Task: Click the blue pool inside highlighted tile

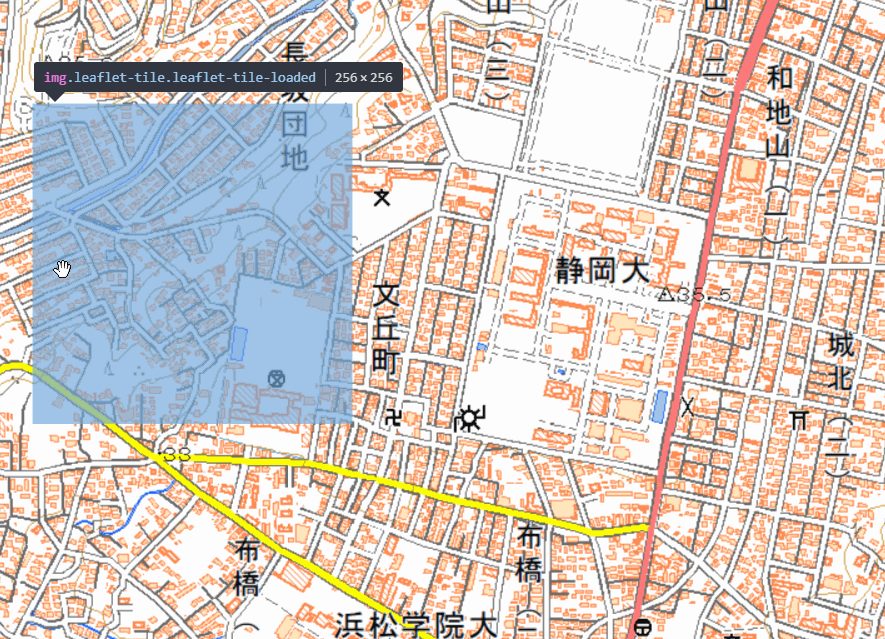Action: coord(239,343)
